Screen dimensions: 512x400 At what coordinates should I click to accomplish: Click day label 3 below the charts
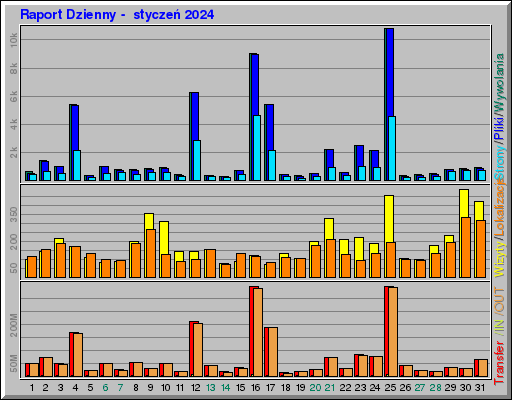point(61,388)
